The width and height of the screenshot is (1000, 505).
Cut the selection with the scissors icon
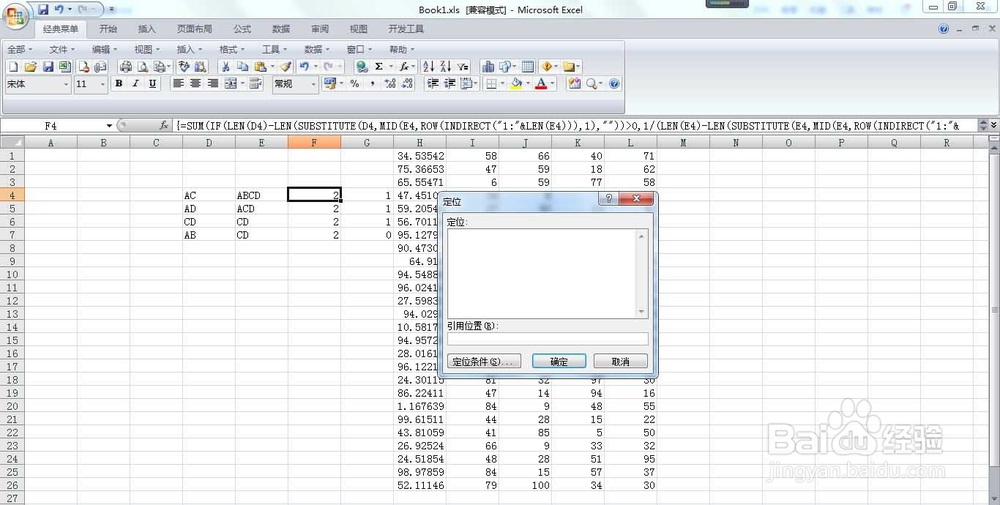(x=226, y=66)
